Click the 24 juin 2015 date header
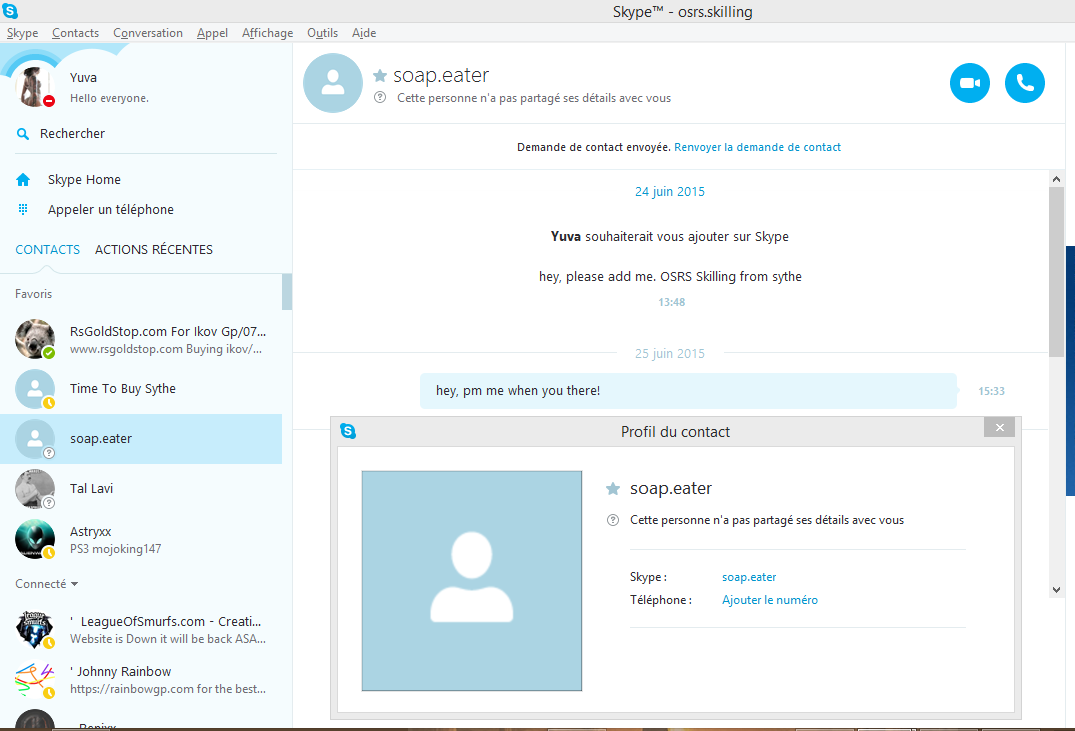Viewport: 1075px width, 731px height. (670, 191)
